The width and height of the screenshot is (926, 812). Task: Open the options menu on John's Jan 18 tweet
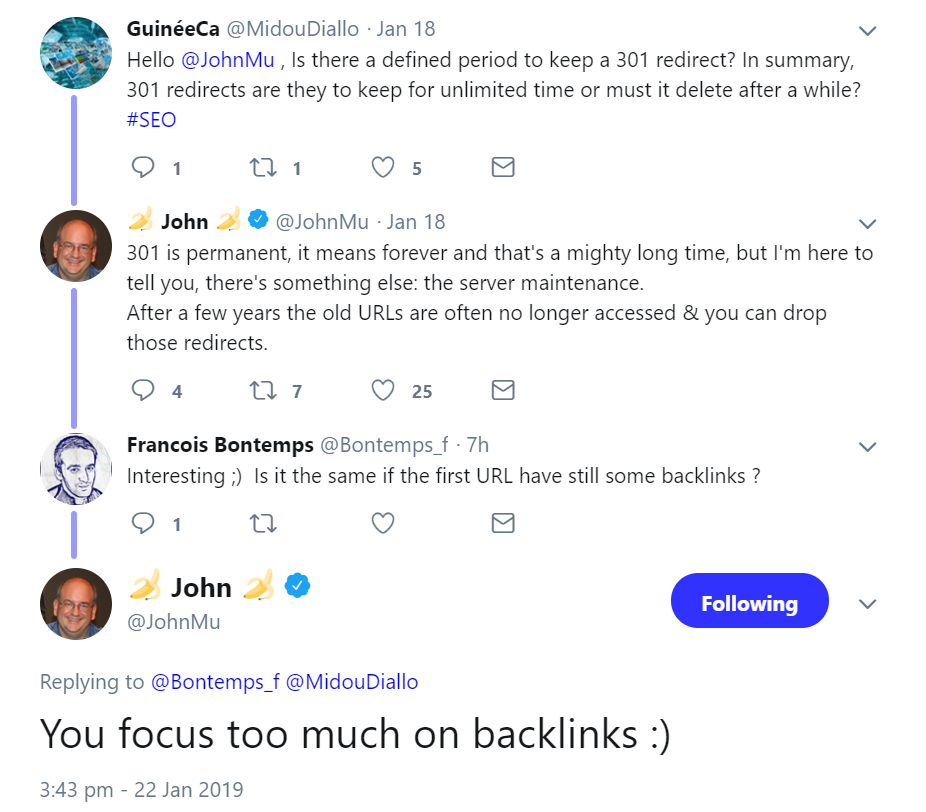(x=866, y=223)
